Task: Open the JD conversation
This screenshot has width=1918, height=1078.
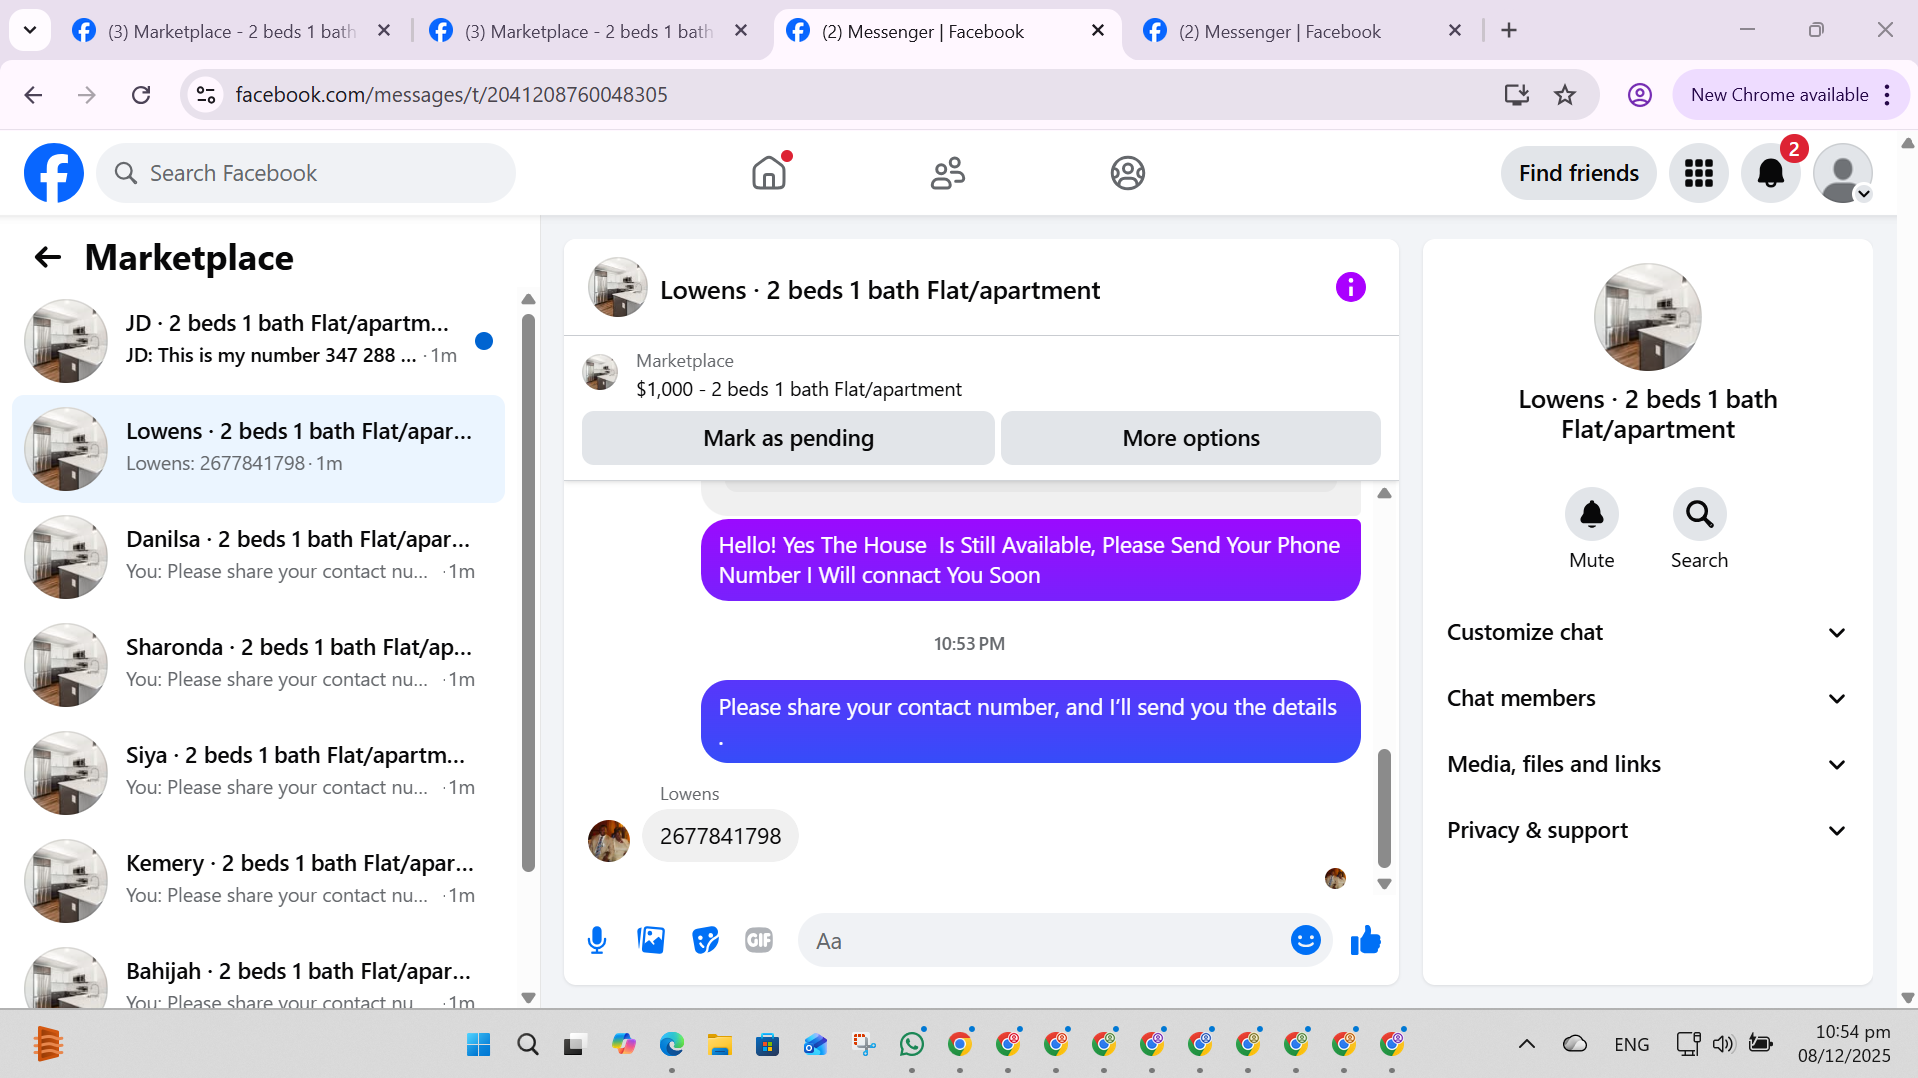Action: [258, 340]
